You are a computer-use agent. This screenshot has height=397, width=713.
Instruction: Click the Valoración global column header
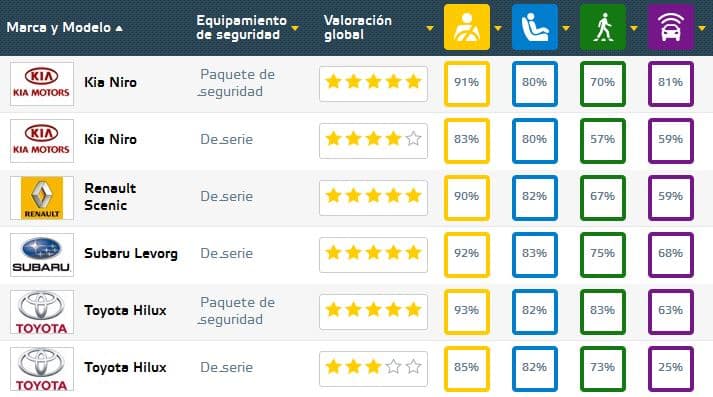coord(358,27)
